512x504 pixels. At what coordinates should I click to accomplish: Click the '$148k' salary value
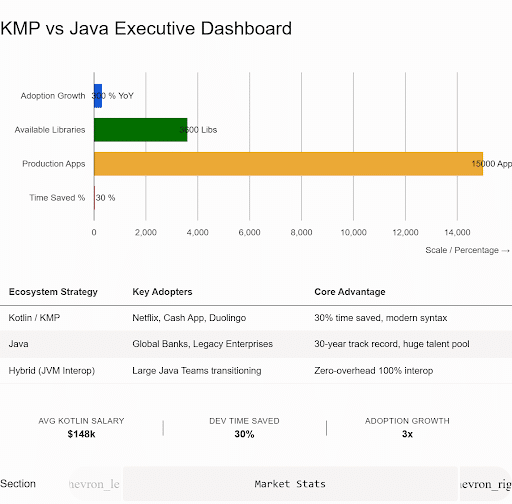[81, 434]
